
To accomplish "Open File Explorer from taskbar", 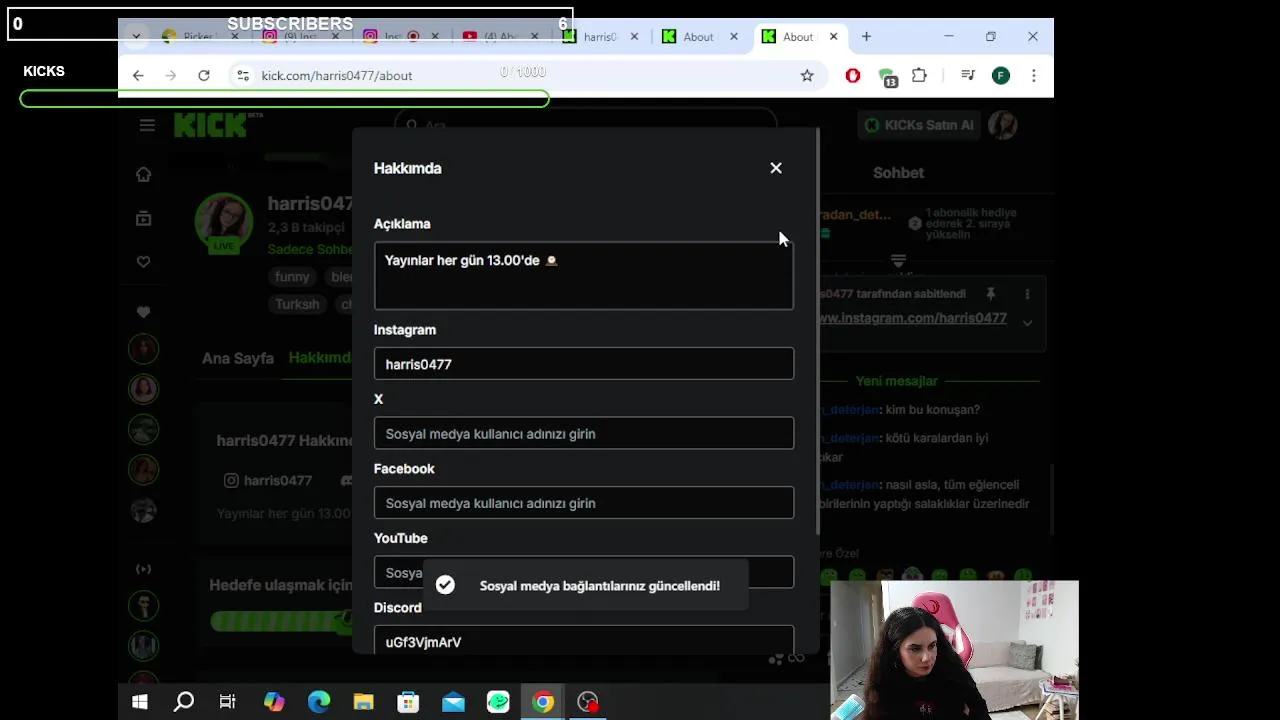I will coord(363,702).
